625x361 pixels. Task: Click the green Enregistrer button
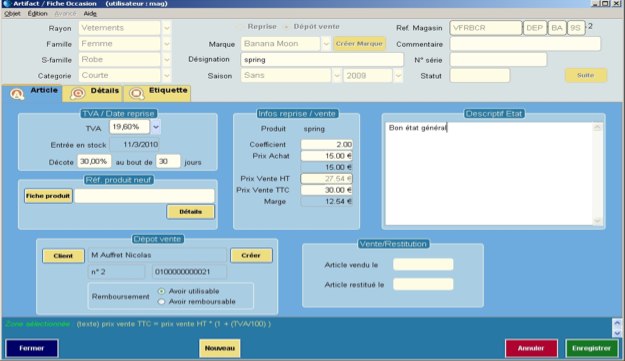[x=592, y=348]
